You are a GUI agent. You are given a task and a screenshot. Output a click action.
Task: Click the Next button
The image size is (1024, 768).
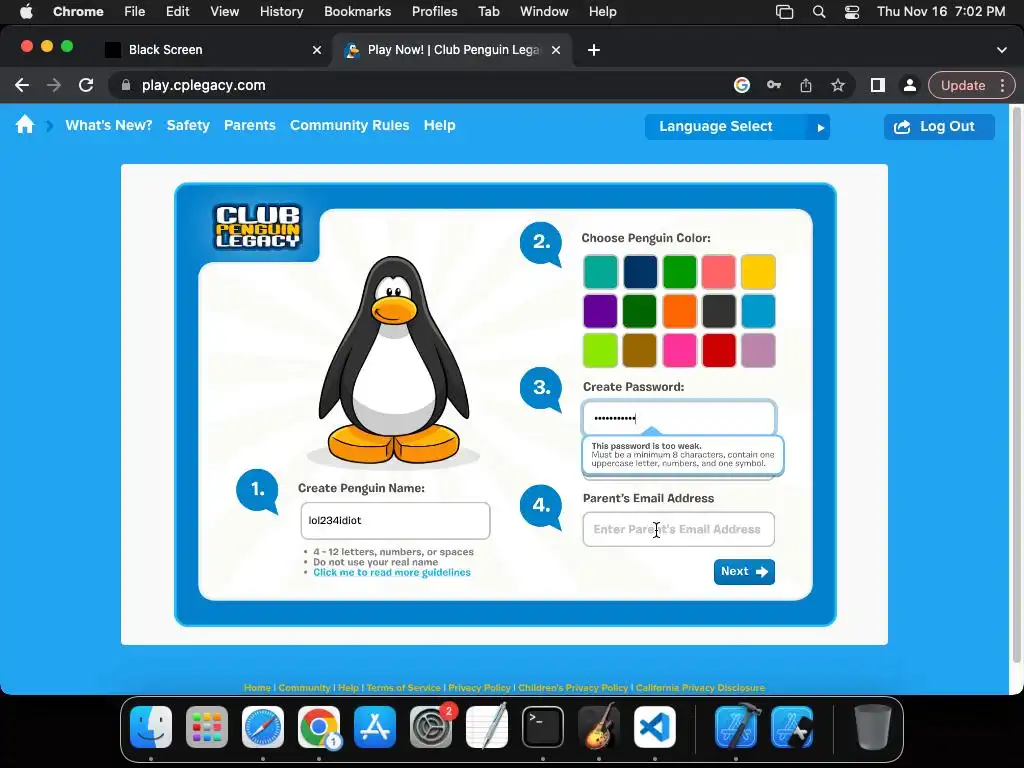(x=744, y=571)
